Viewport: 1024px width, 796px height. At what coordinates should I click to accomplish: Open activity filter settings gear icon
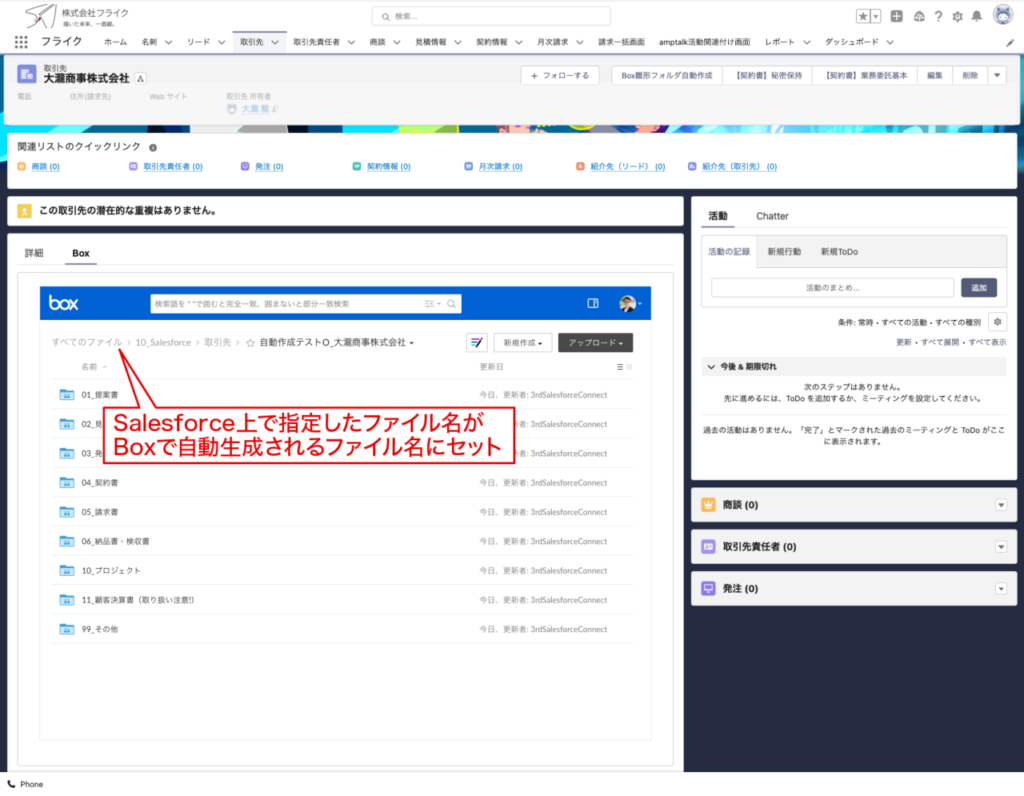tap(997, 322)
